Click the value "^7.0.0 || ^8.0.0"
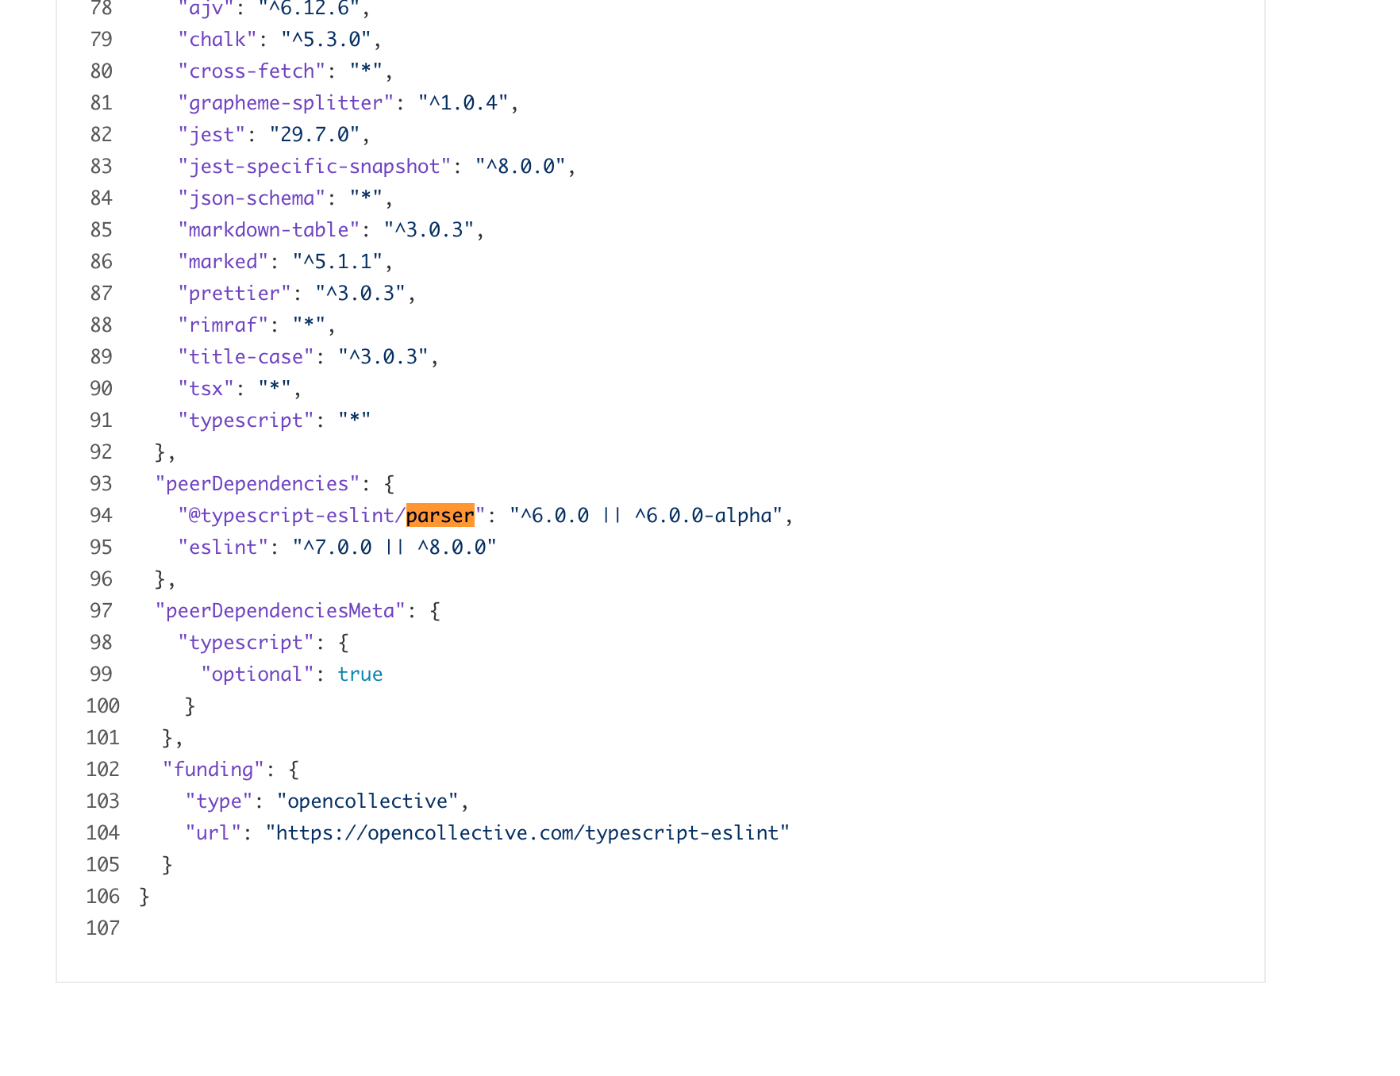Viewport: 1400px width, 1076px height. [x=394, y=547]
